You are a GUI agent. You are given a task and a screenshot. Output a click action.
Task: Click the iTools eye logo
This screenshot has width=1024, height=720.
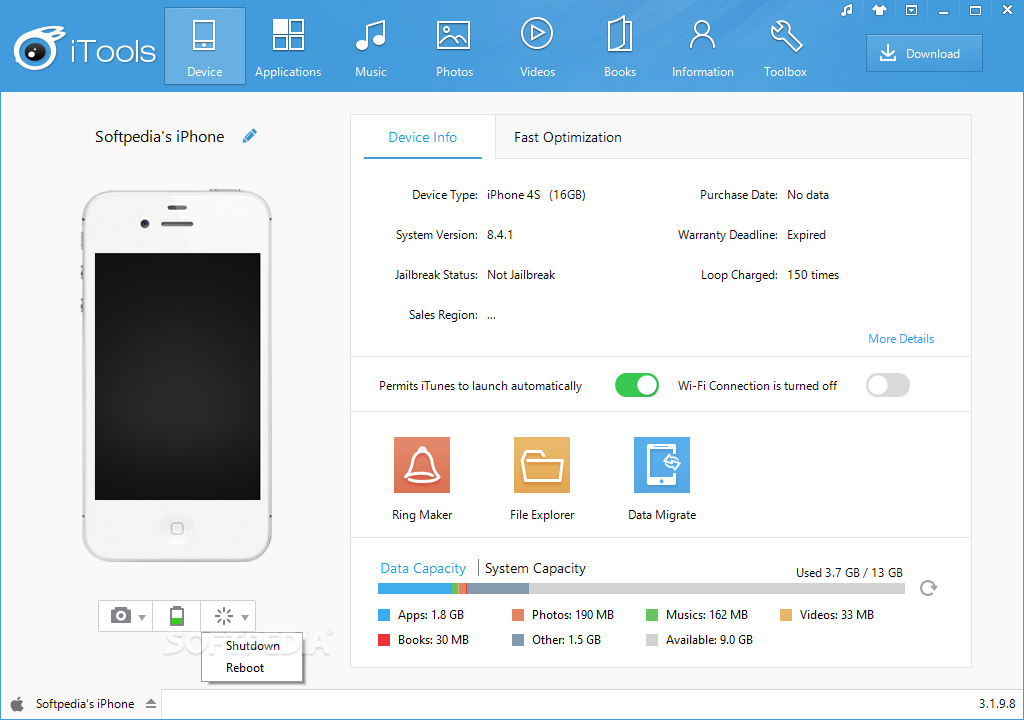pos(38,49)
